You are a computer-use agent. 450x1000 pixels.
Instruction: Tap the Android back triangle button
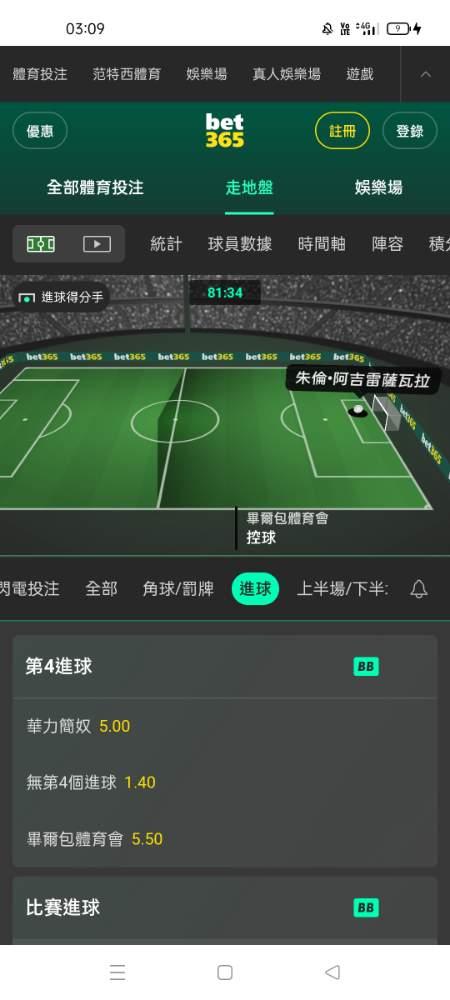tap(332, 972)
